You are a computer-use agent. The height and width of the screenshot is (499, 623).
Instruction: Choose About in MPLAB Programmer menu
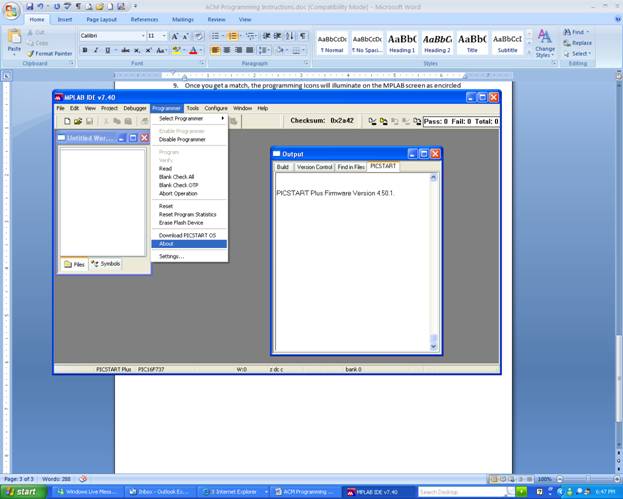click(x=189, y=244)
